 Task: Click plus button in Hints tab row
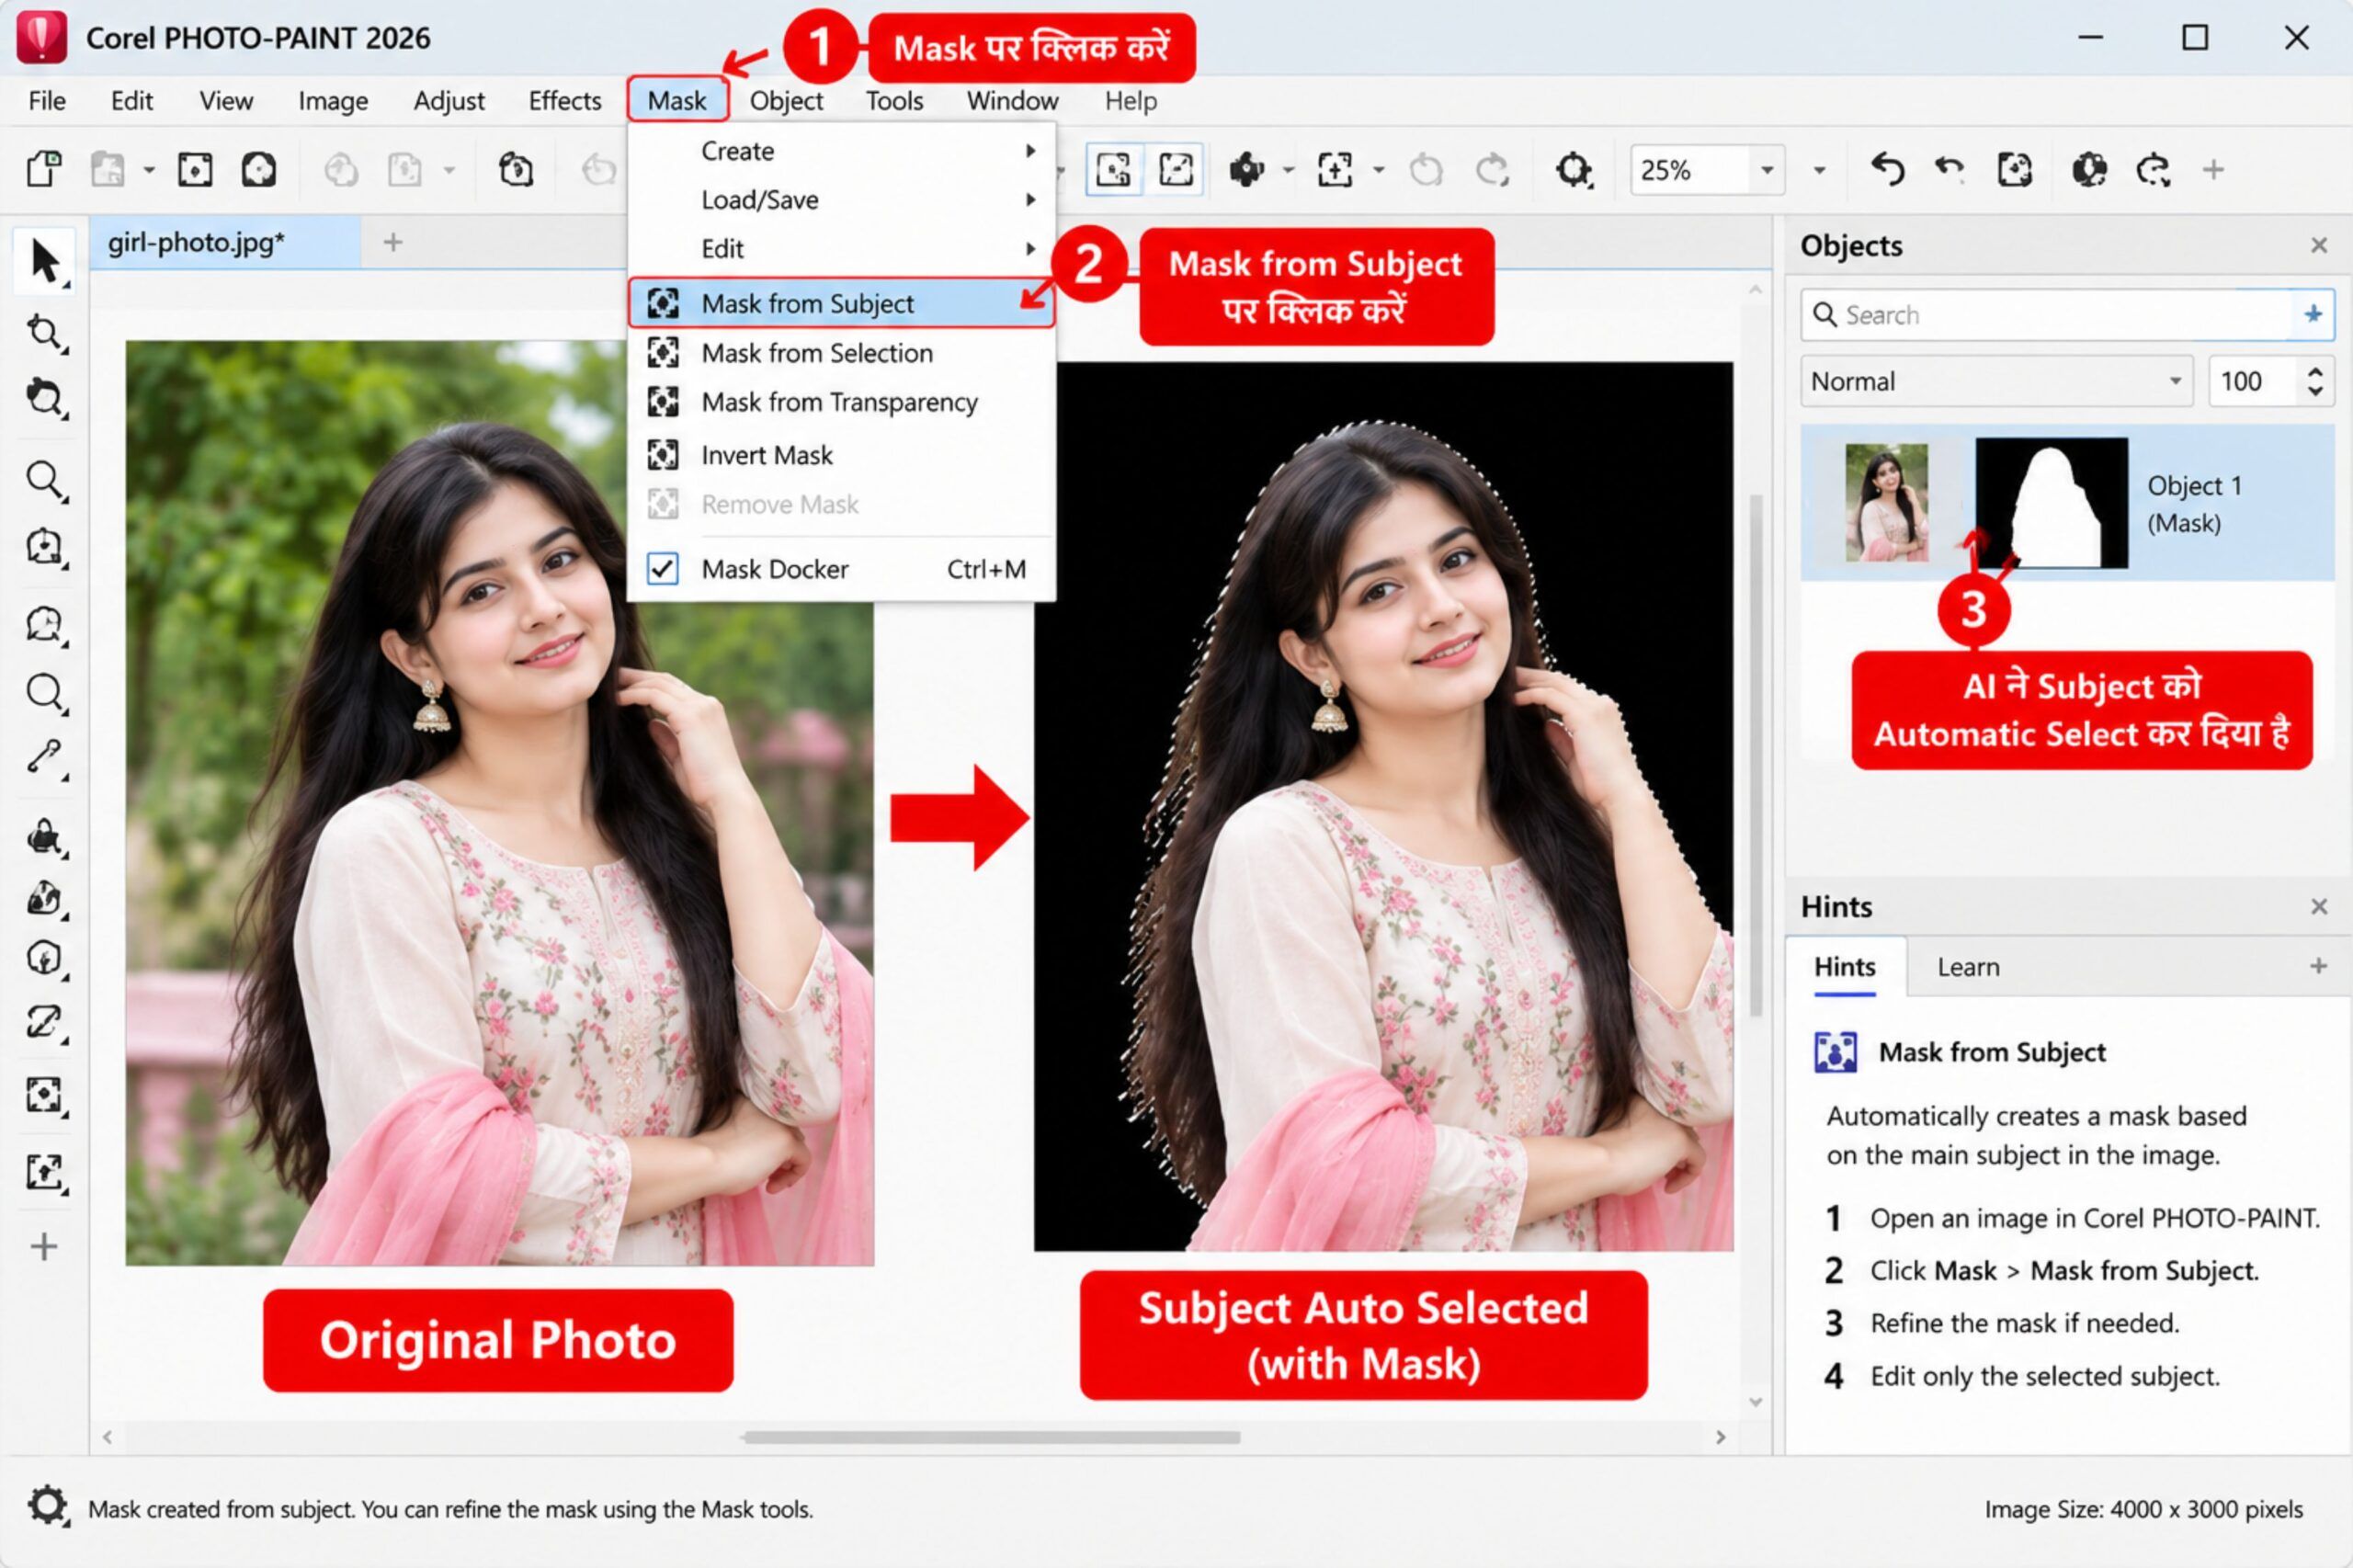(x=2318, y=966)
